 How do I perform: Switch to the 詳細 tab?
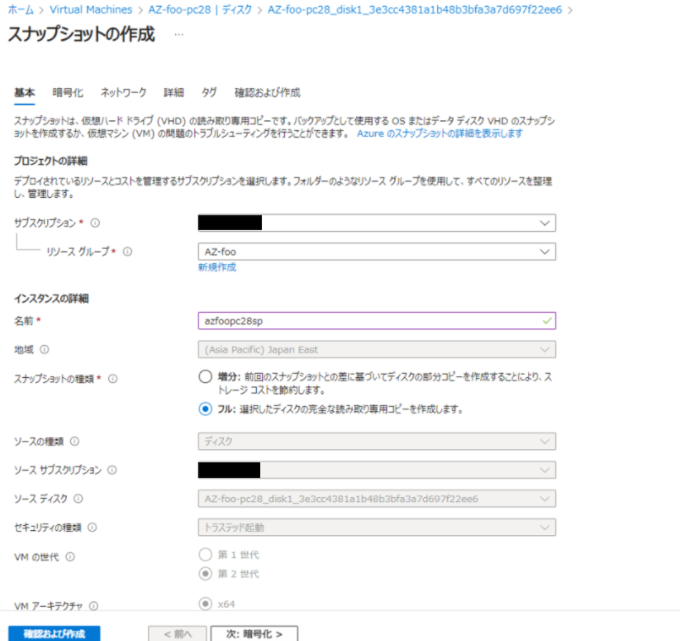pos(174,92)
